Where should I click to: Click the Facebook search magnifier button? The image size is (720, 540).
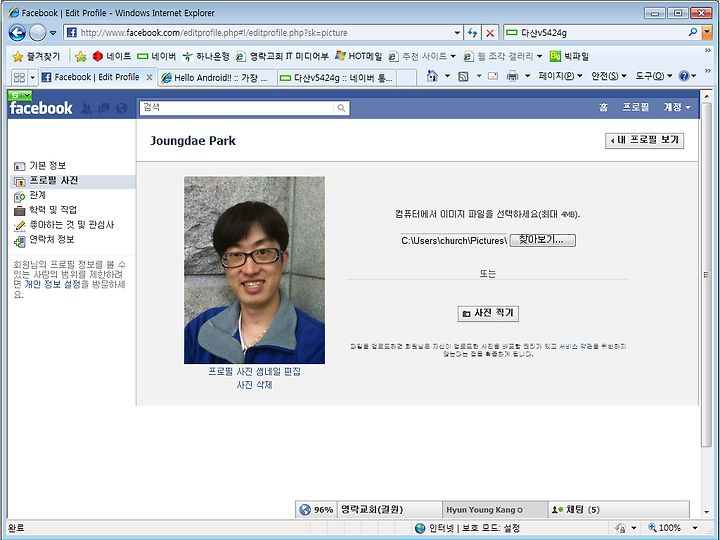pyautogui.click(x=341, y=108)
